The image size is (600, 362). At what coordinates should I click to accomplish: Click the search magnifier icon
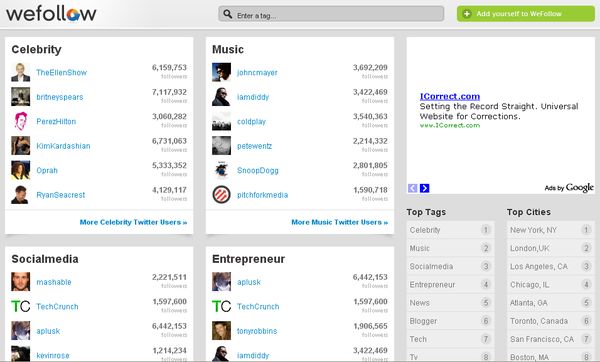pyautogui.click(x=228, y=14)
